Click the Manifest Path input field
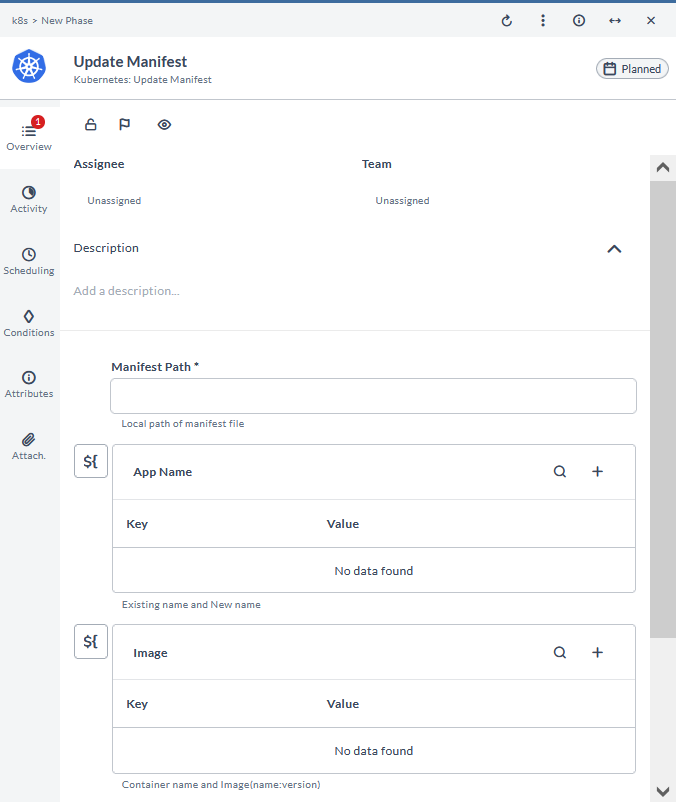Image resolution: width=676 pixels, height=802 pixels. pyautogui.click(x=373, y=396)
